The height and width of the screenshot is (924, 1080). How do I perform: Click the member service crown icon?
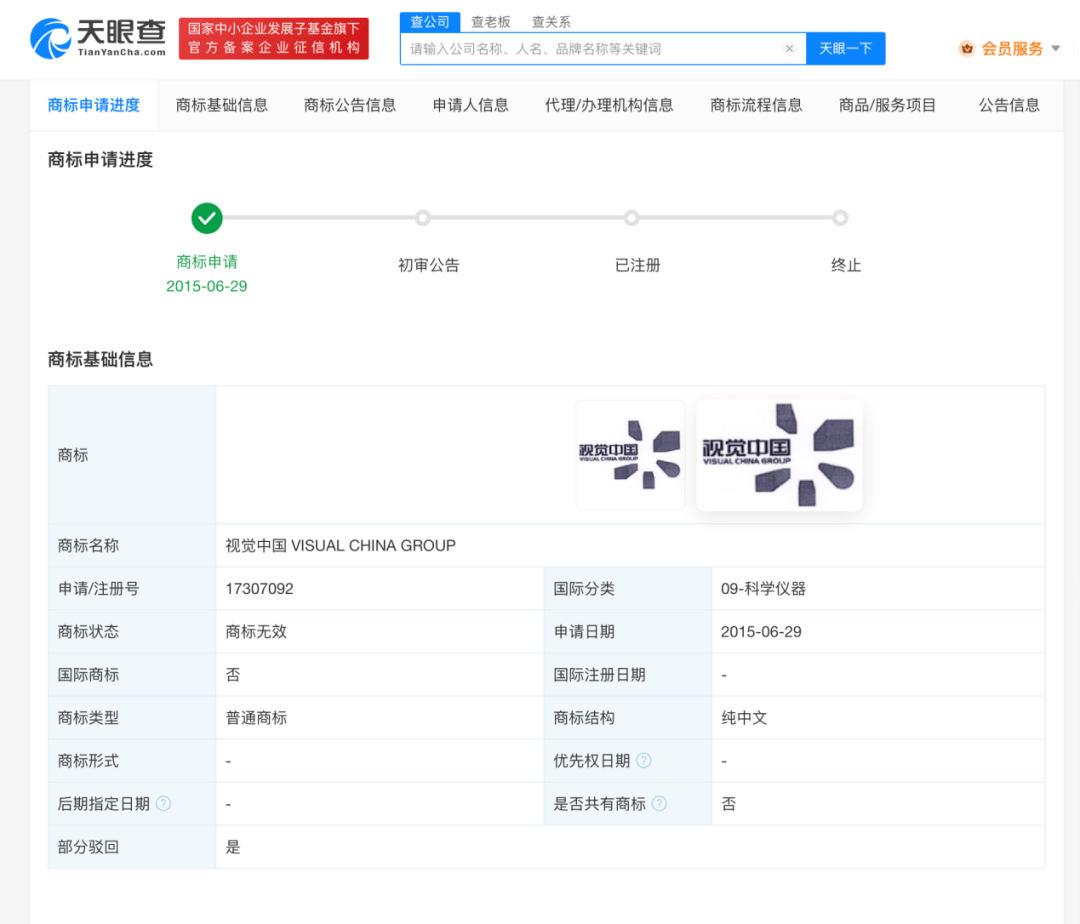pyautogui.click(x=966, y=48)
